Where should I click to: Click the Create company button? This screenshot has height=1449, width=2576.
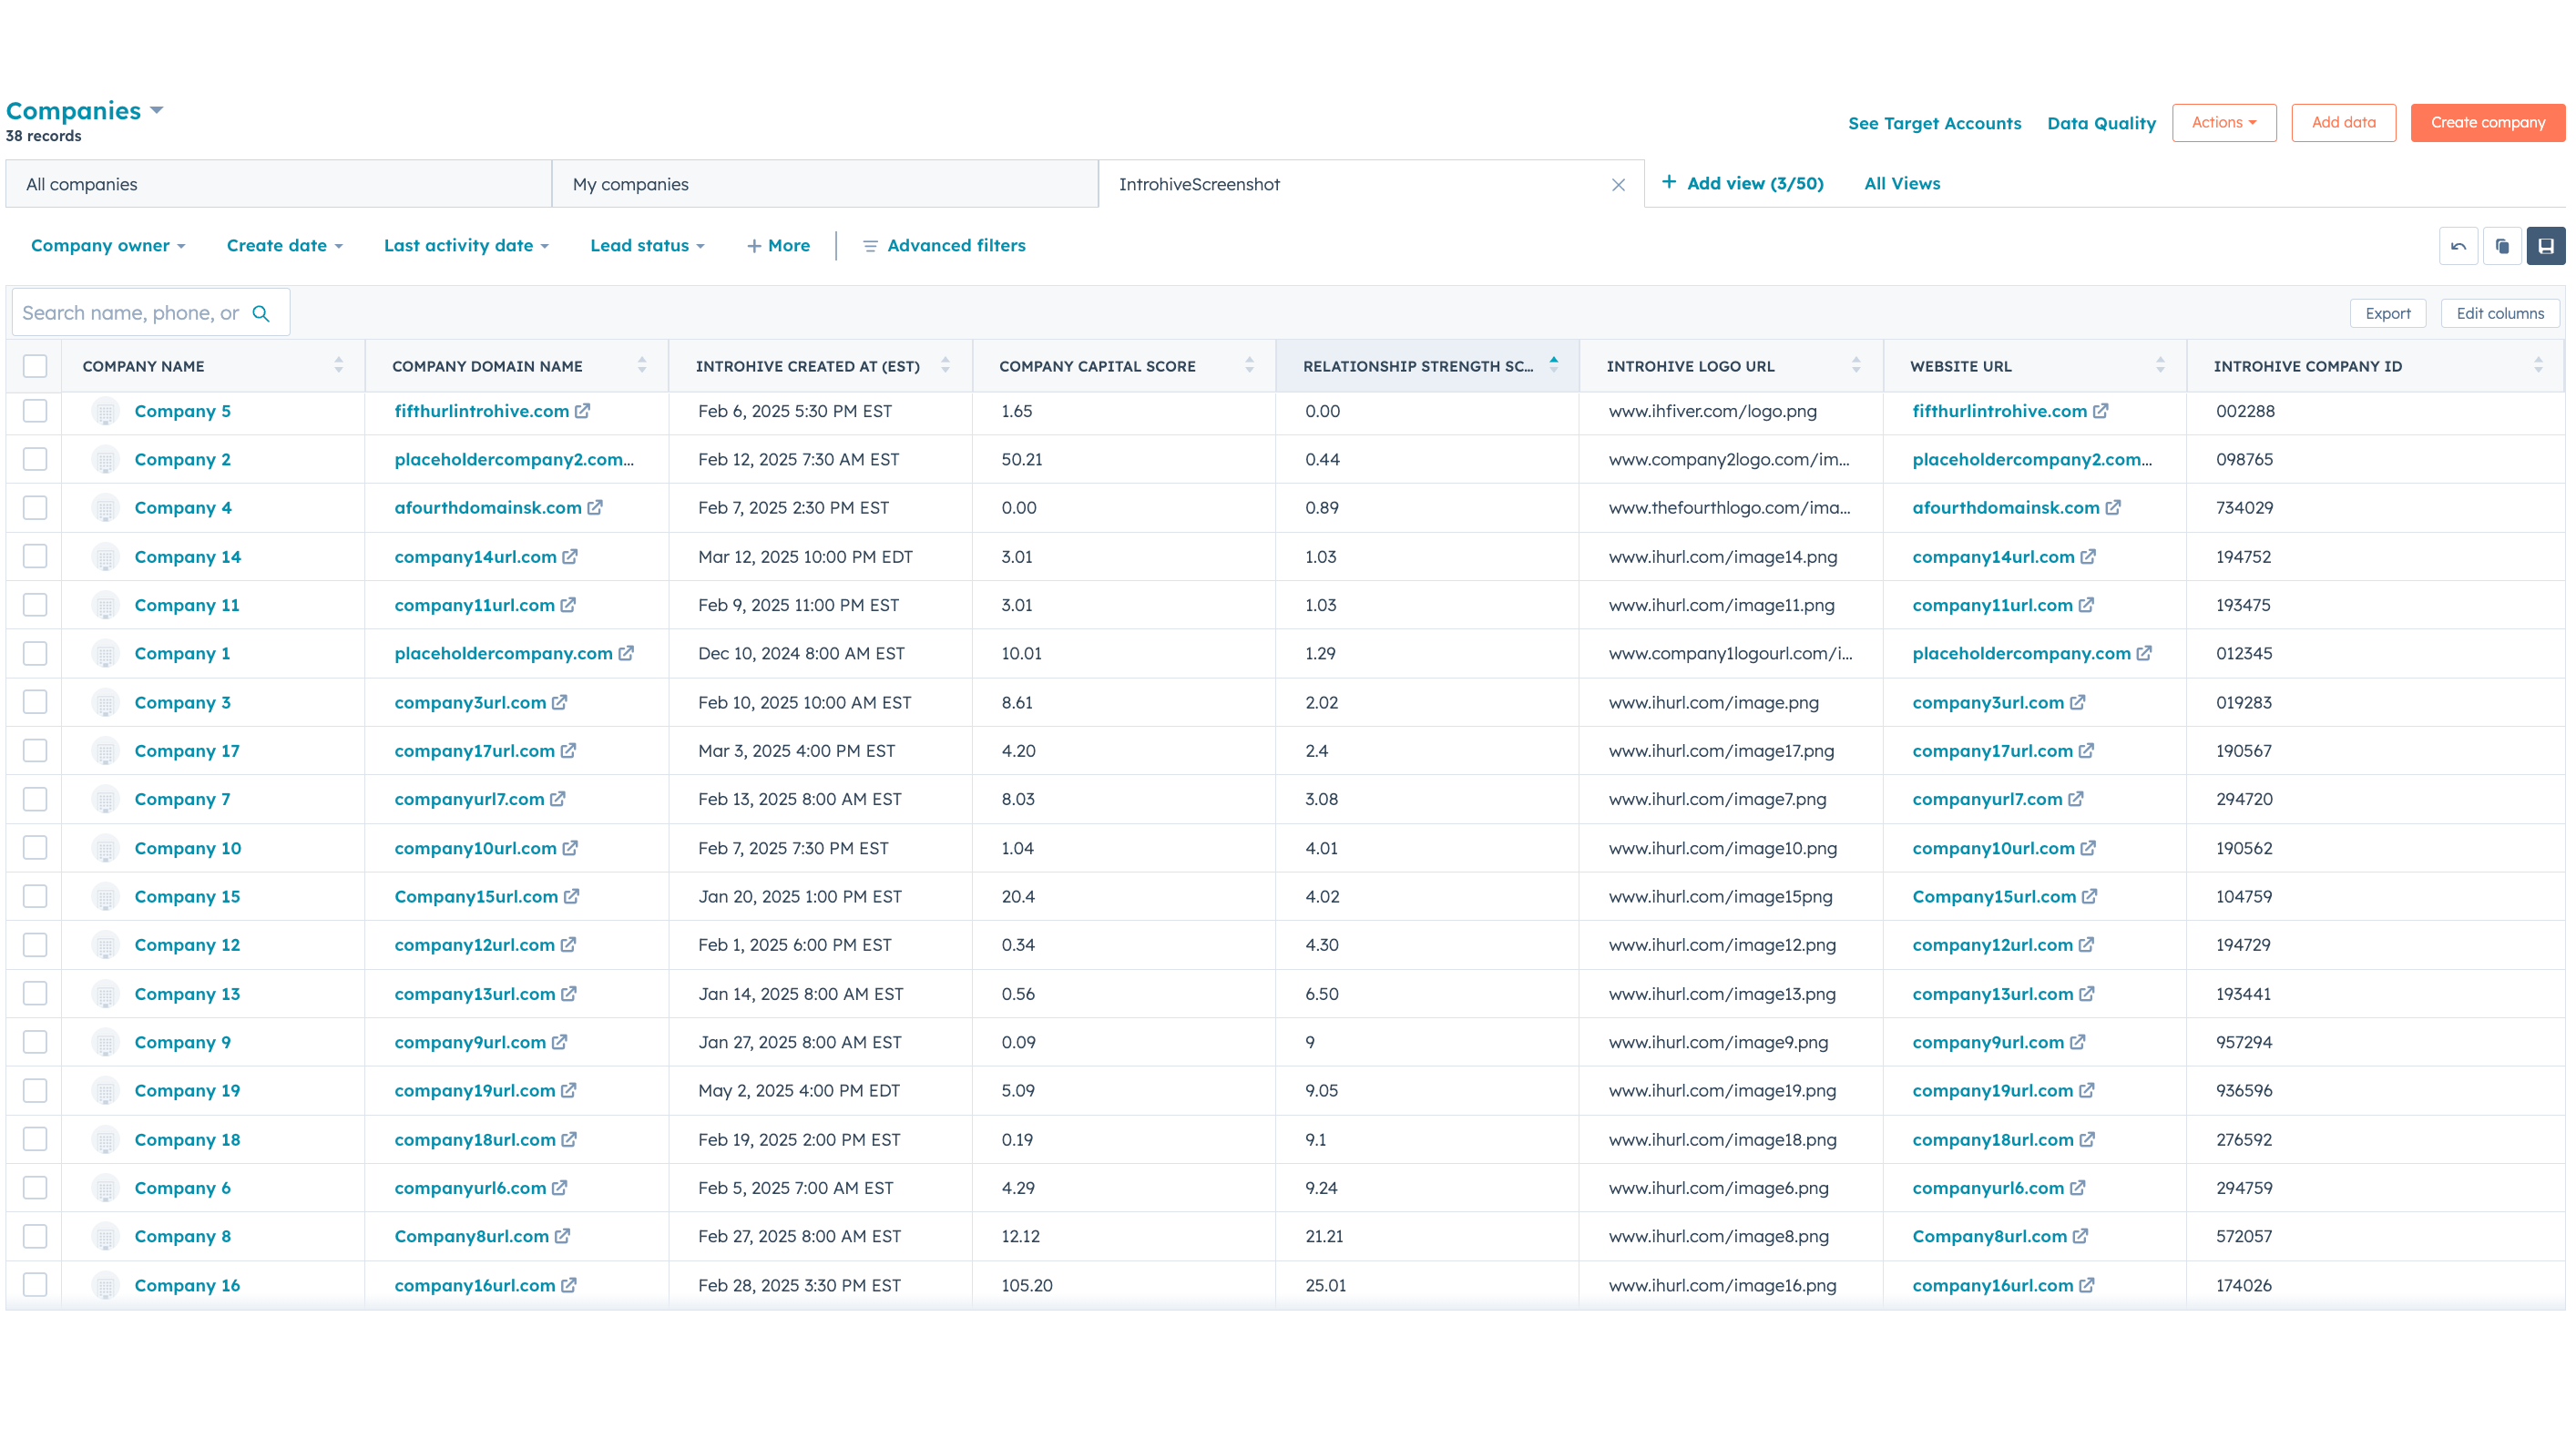coord(2487,122)
